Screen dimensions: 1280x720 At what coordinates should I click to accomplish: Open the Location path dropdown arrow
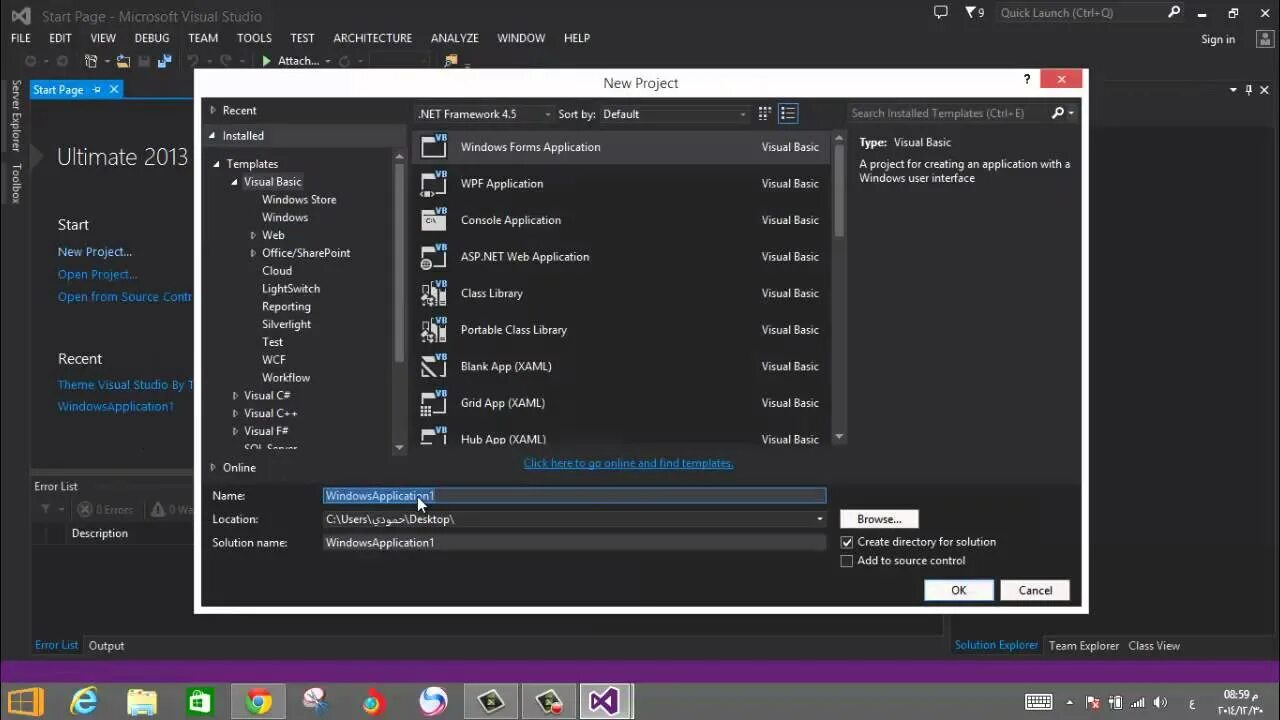[820, 519]
